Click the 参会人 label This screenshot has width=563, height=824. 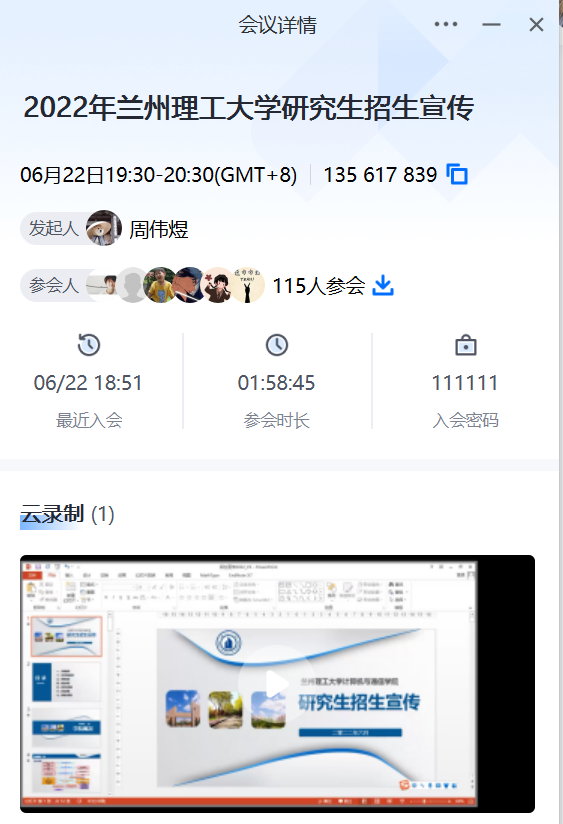tap(54, 285)
